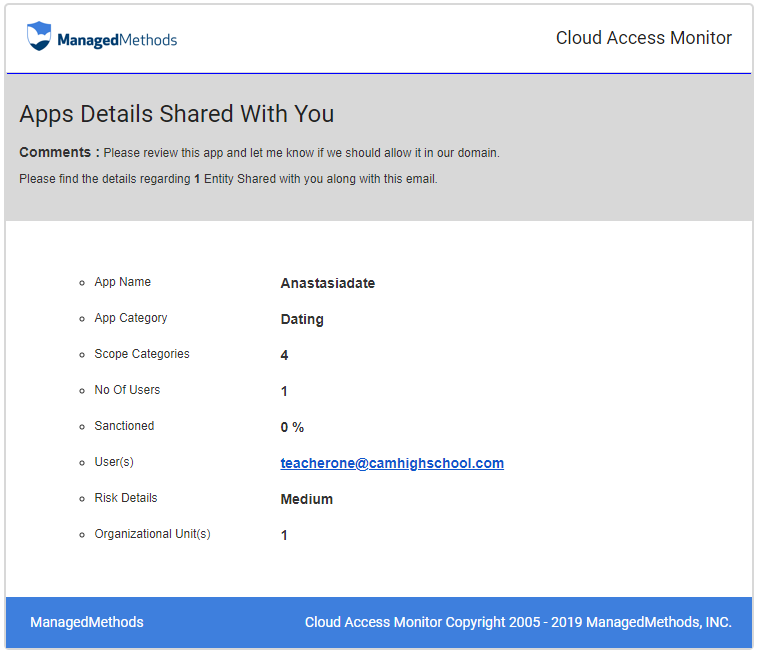Click the footer copyright notice text
The image size is (758, 654).
518,622
